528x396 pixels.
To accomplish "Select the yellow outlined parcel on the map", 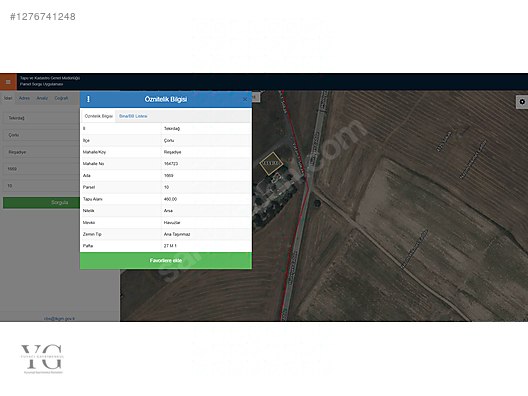I will tap(271, 163).
